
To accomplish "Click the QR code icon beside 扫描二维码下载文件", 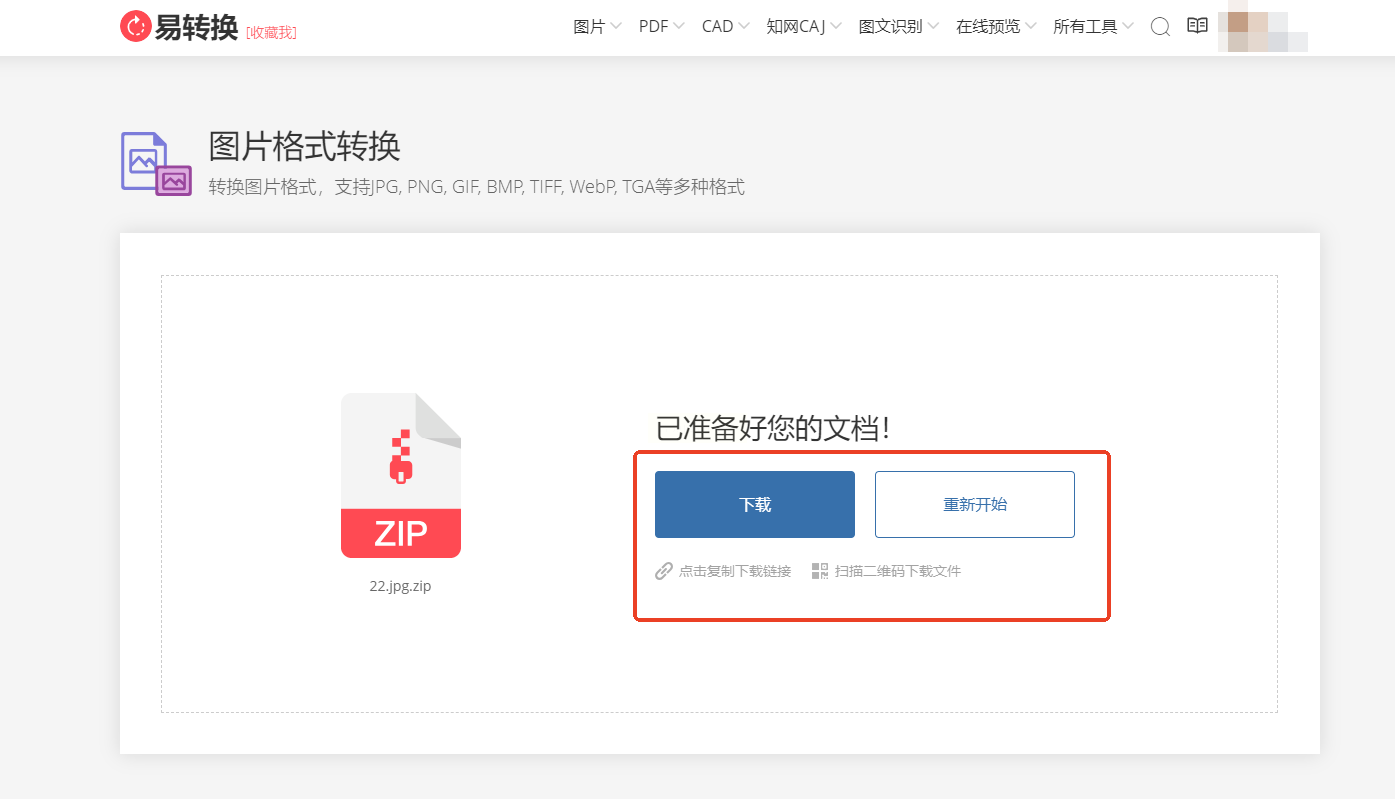I will click(820, 571).
